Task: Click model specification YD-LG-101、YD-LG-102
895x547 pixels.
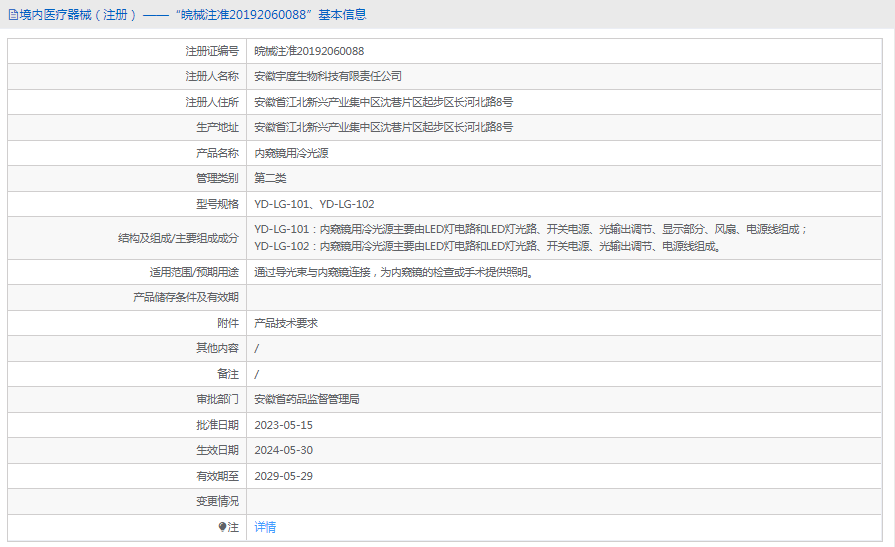Action: 314,204
